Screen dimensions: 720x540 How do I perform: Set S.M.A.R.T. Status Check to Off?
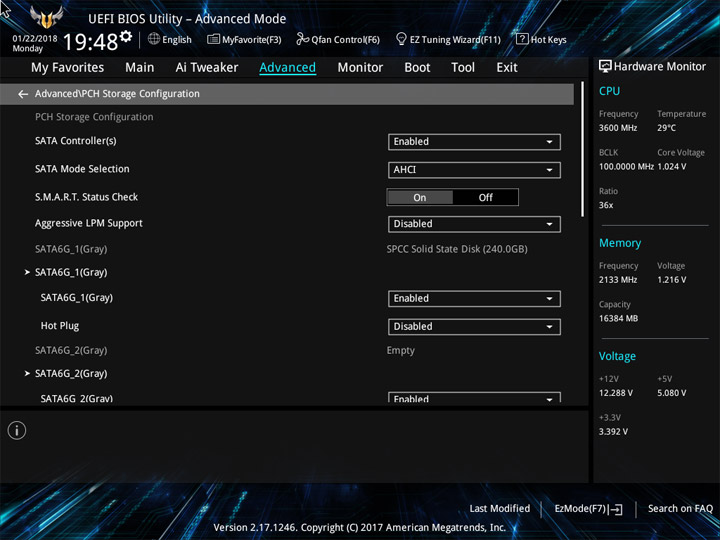click(485, 197)
